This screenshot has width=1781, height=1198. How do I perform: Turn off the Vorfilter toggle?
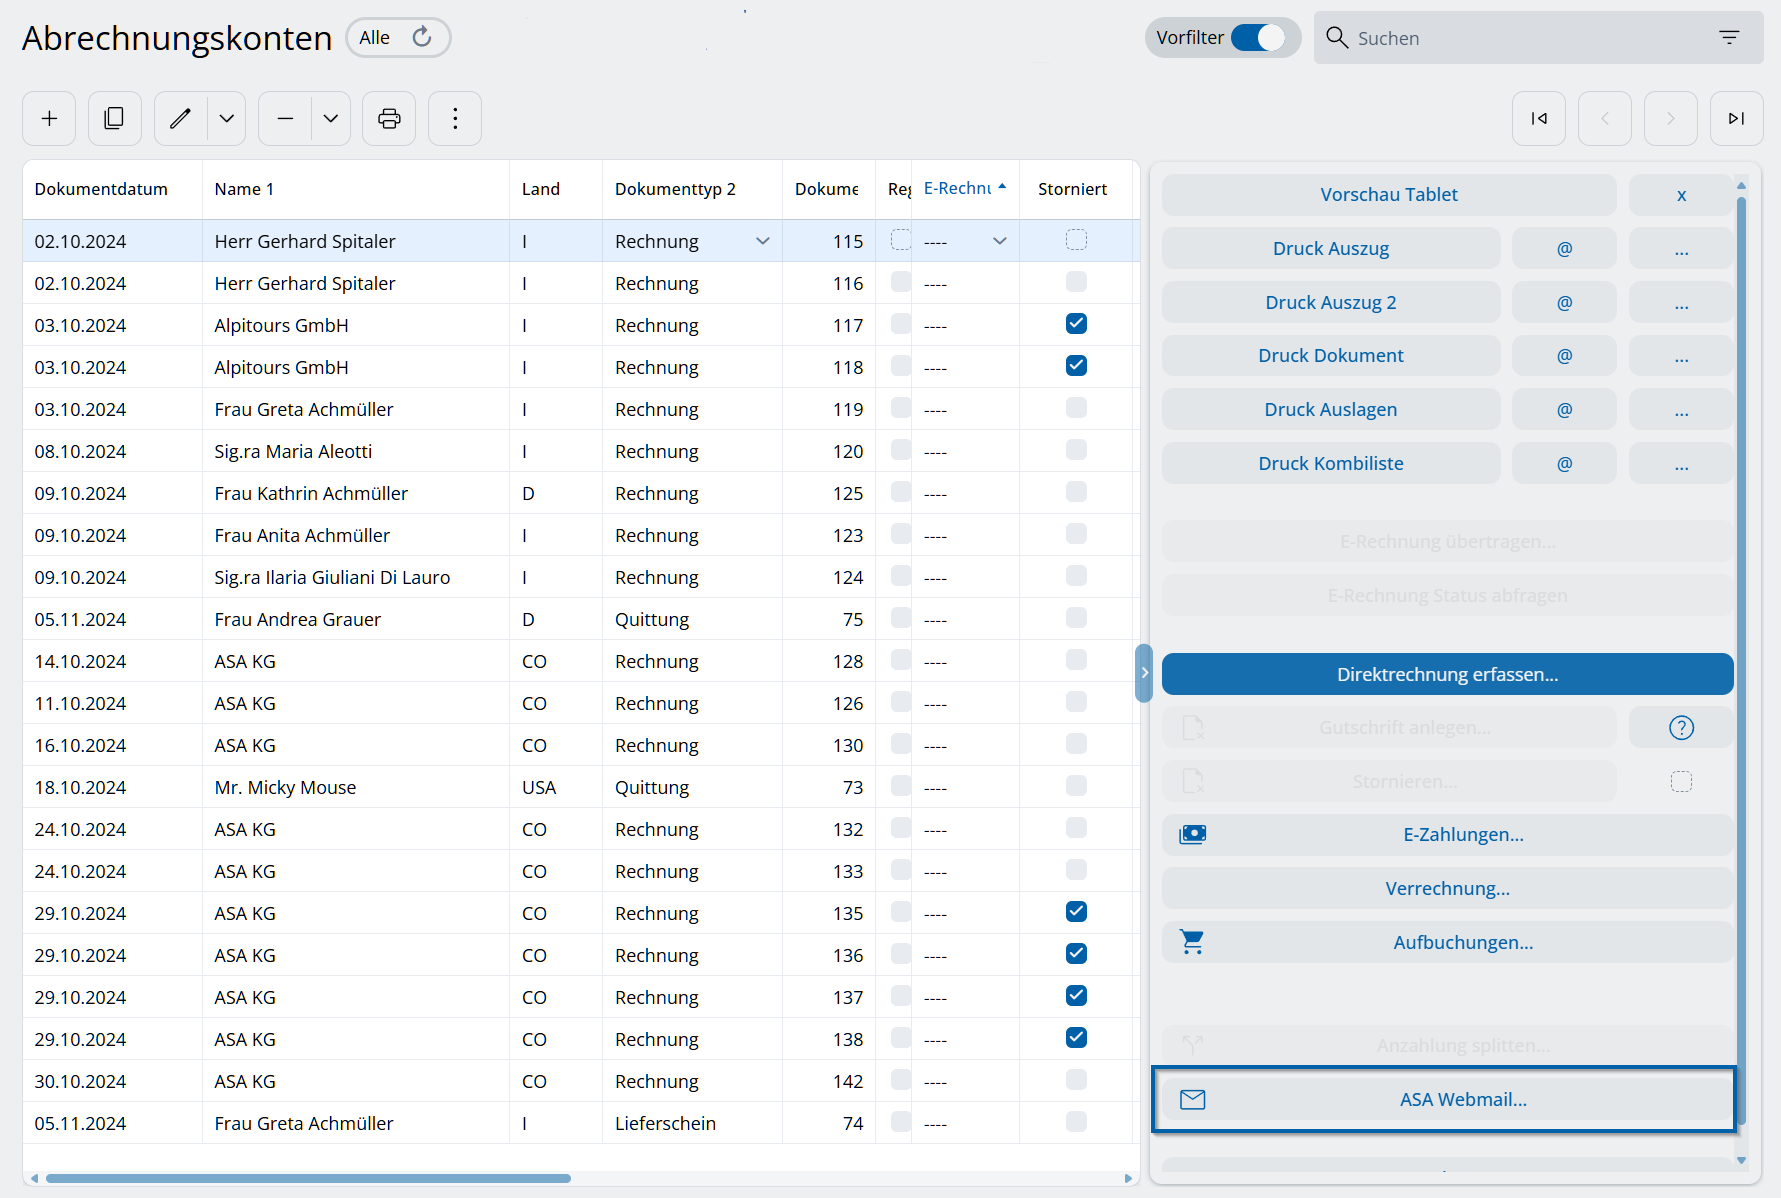(x=1258, y=38)
